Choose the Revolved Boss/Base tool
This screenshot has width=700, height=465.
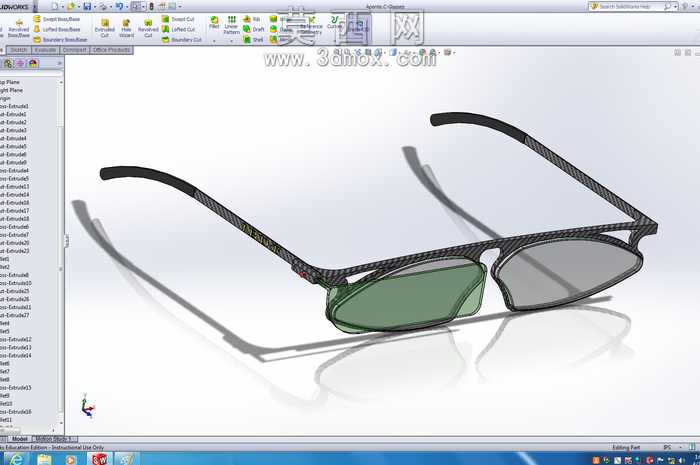tap(19, 29)
